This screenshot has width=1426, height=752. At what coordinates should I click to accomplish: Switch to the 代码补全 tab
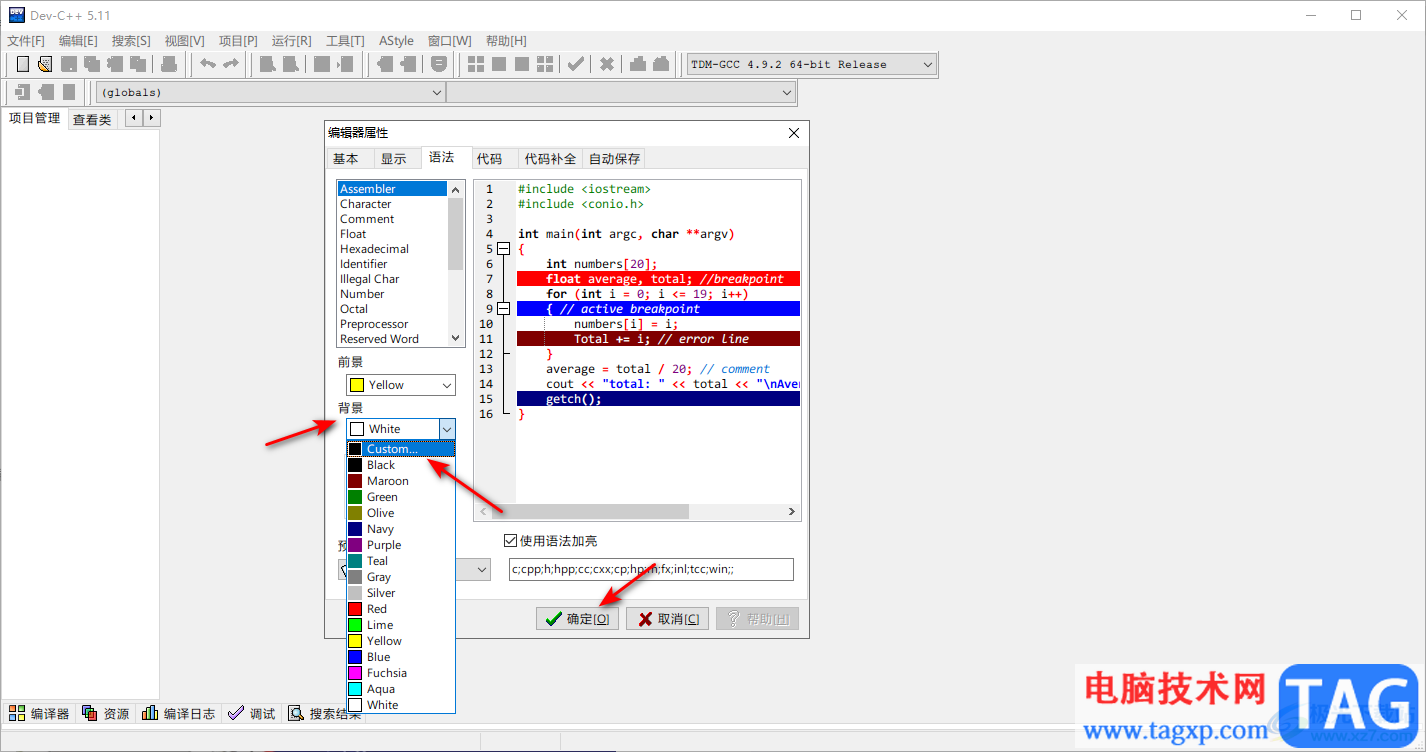pos(550,158)
